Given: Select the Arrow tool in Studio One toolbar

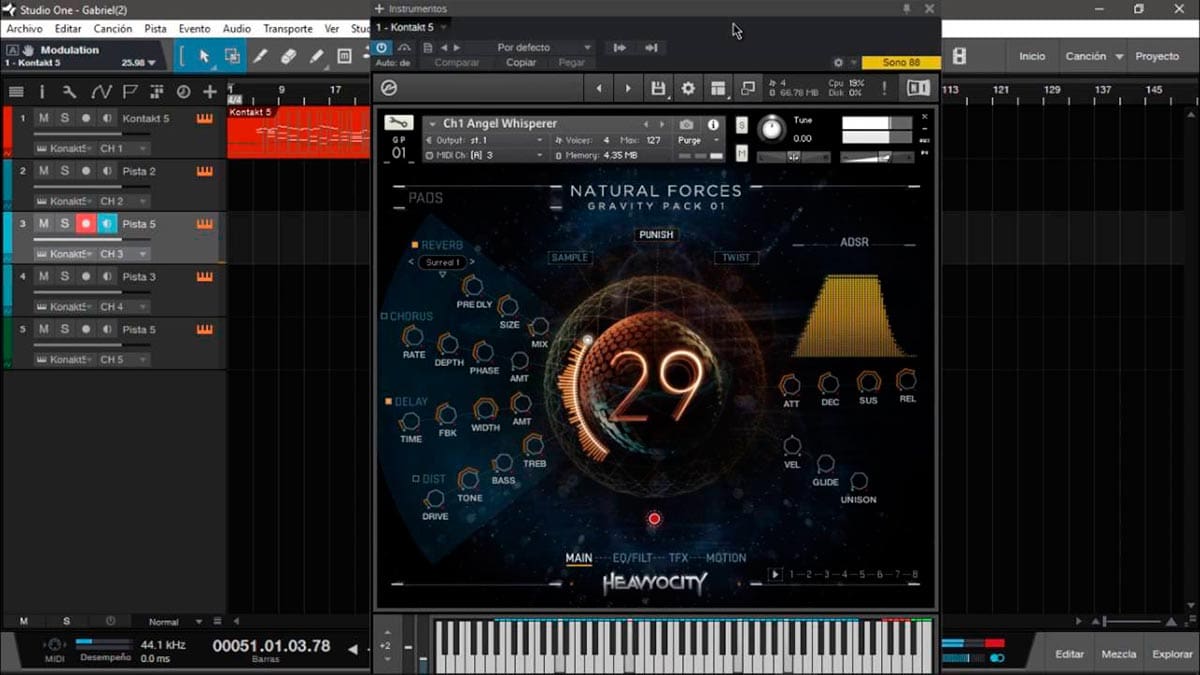Looking at the screenshot, I should pyautogui.click(x=204, y=56).
